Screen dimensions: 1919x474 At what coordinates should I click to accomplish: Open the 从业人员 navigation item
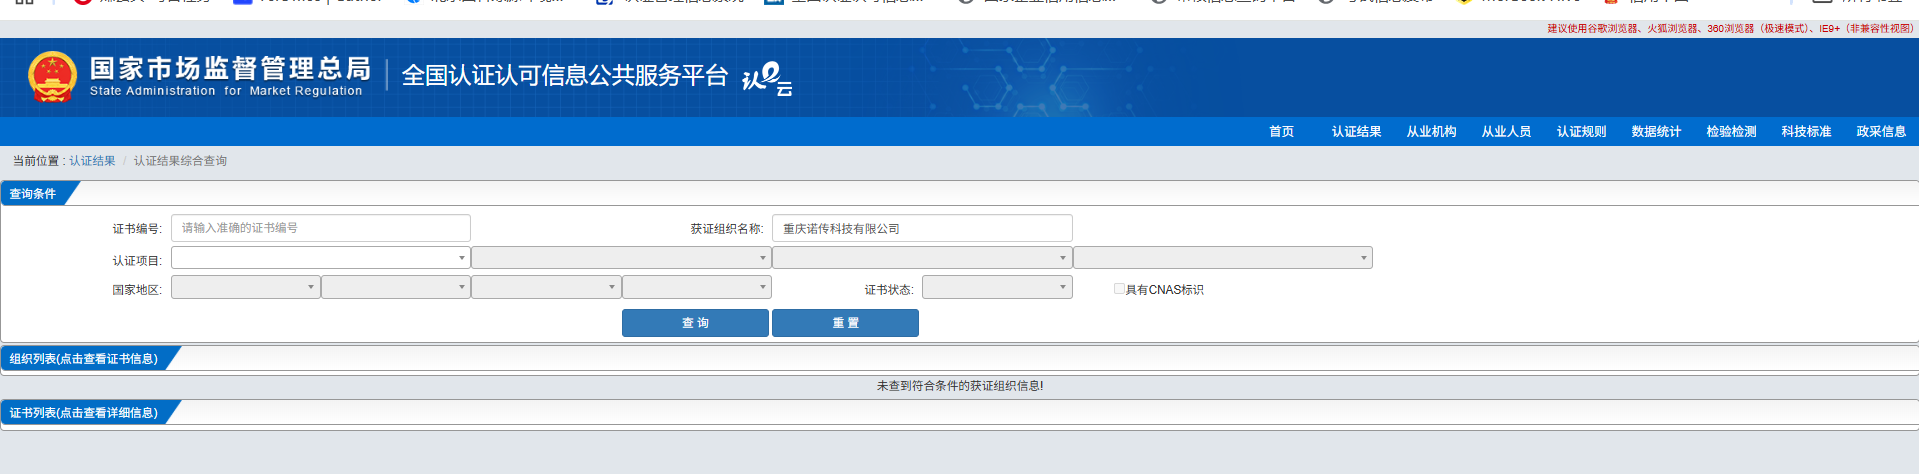1506,132
